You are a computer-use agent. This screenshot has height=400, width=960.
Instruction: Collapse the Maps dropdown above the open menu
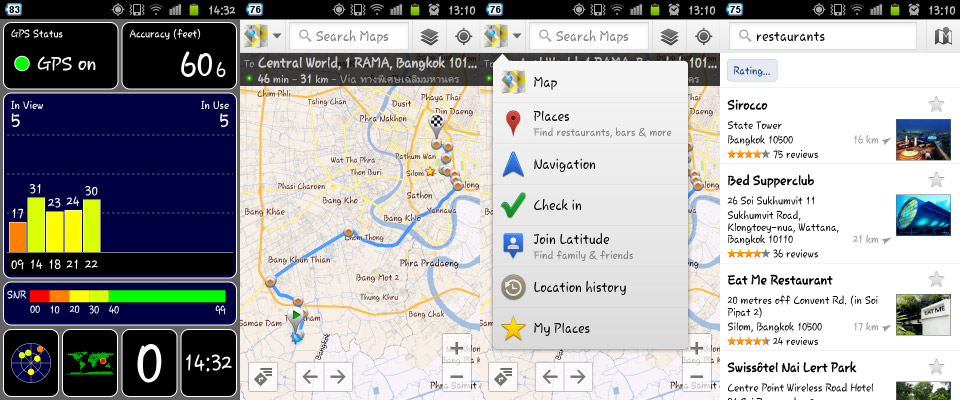pos(503,36)
